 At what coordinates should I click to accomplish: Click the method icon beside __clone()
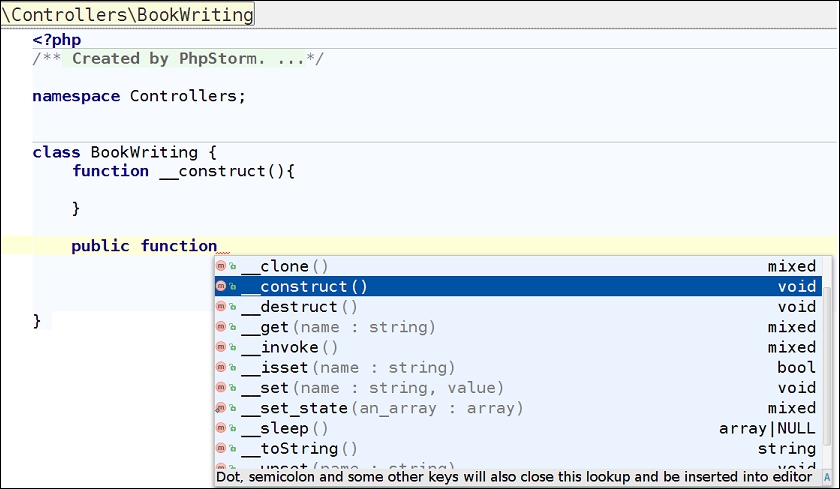coord(222,267)
